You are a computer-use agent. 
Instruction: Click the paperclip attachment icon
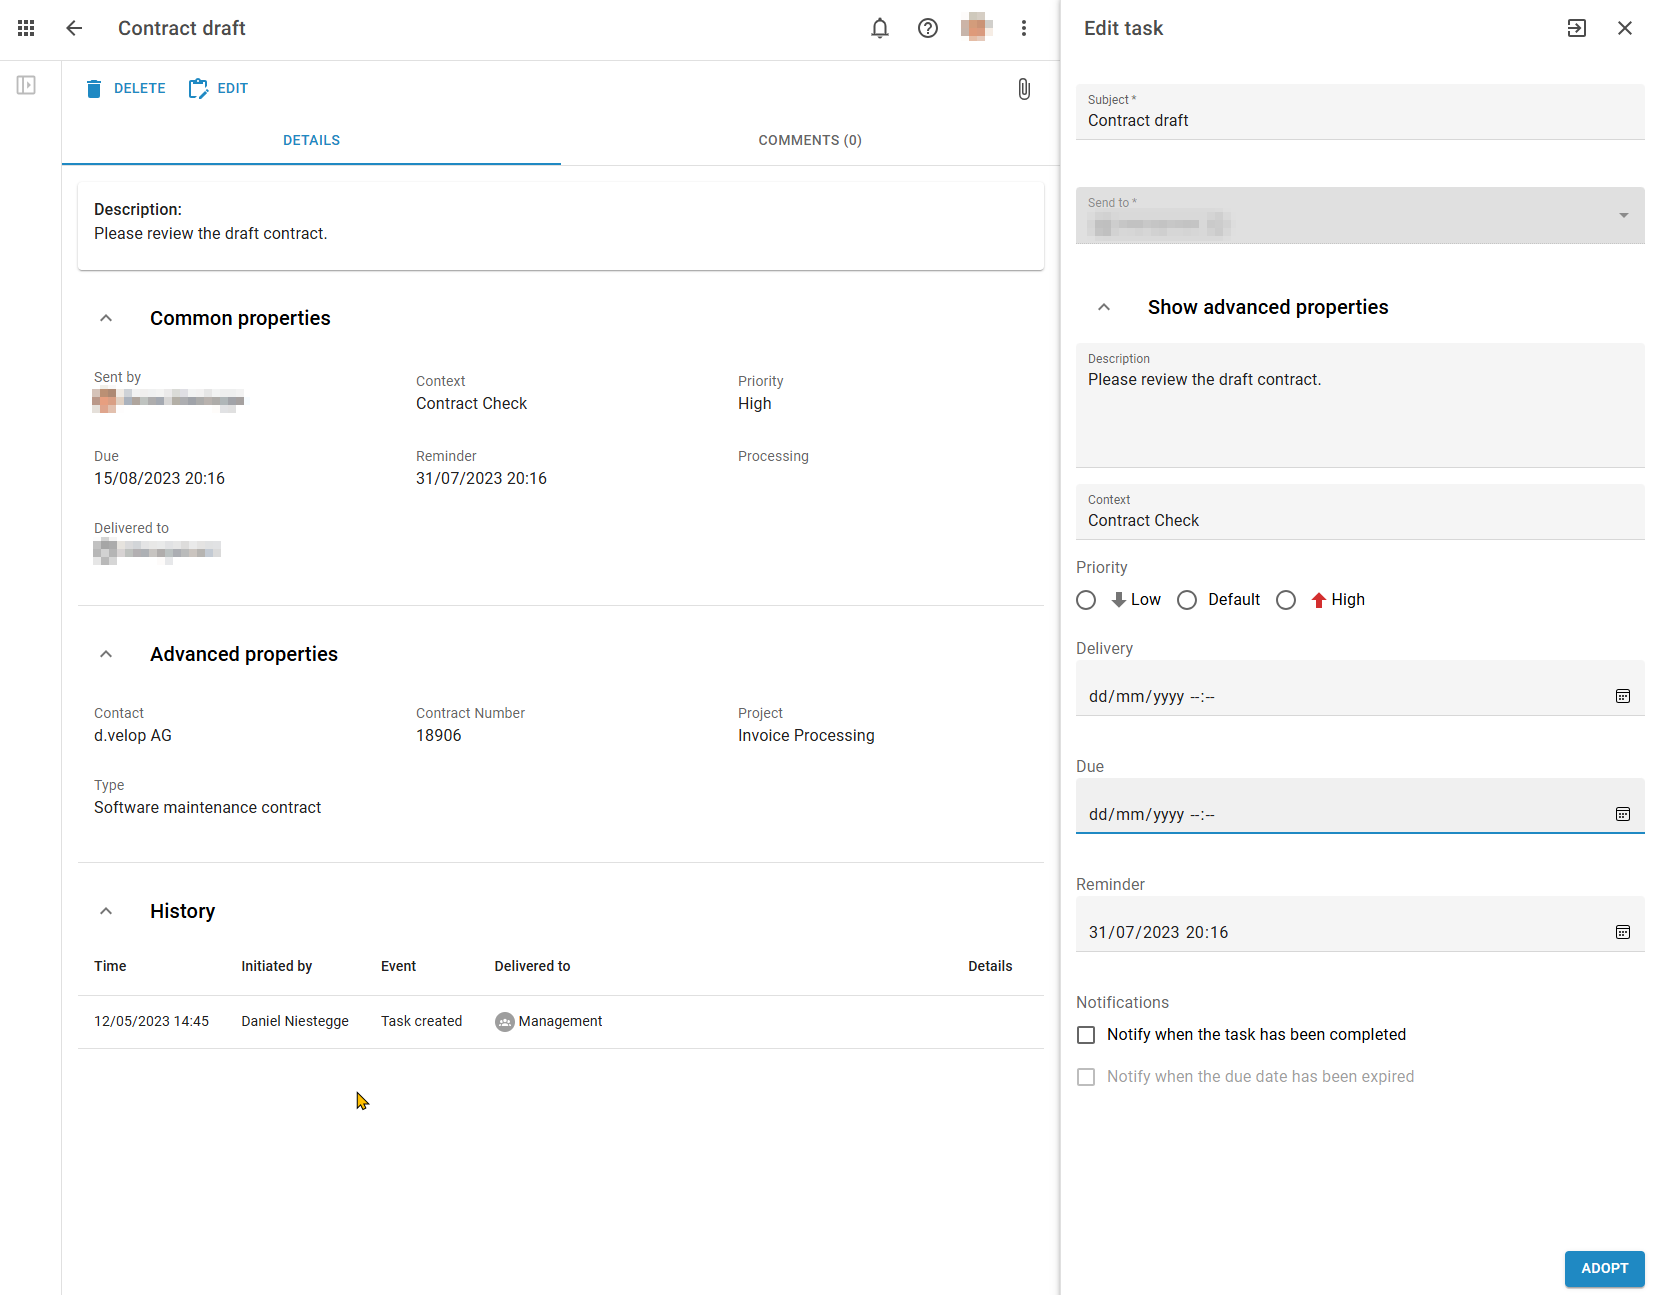pyautogui.click(x=1024, y=89)
